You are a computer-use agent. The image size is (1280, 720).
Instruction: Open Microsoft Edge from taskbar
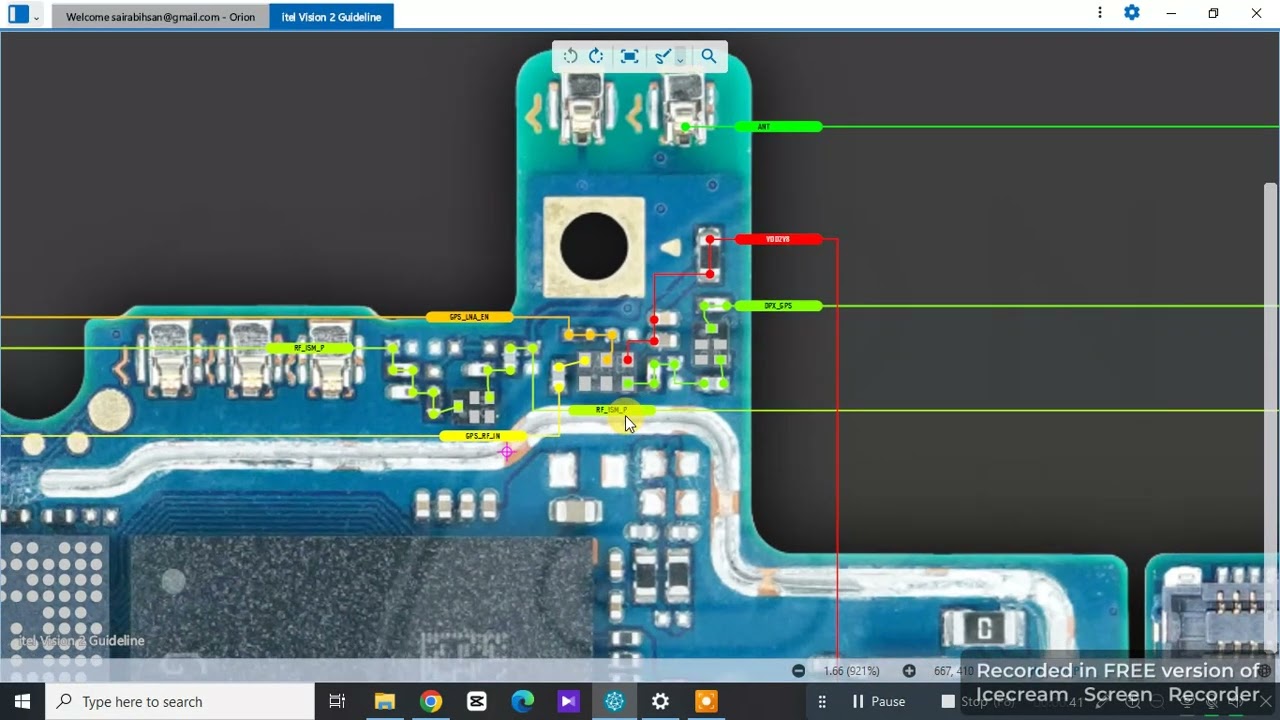523,701
